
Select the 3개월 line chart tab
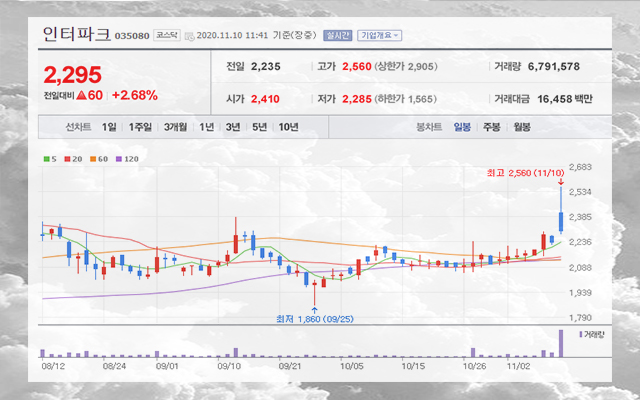pos(176,127)
